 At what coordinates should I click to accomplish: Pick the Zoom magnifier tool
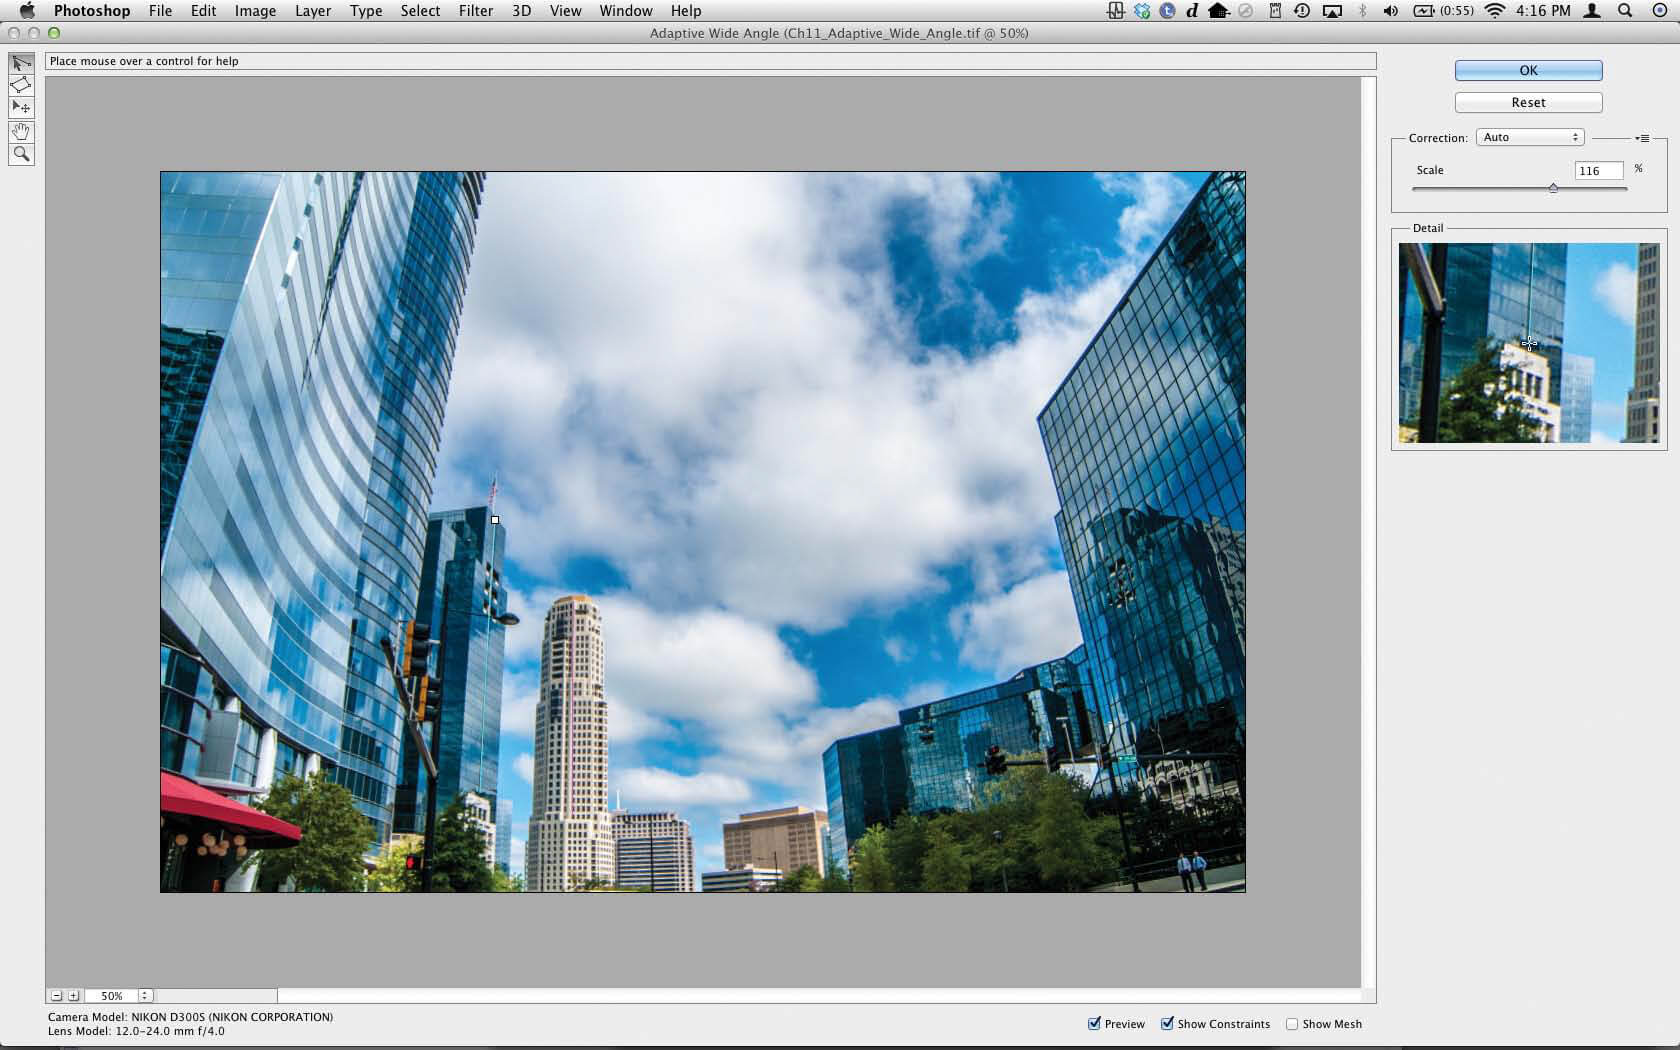click(x=21, y=154)
